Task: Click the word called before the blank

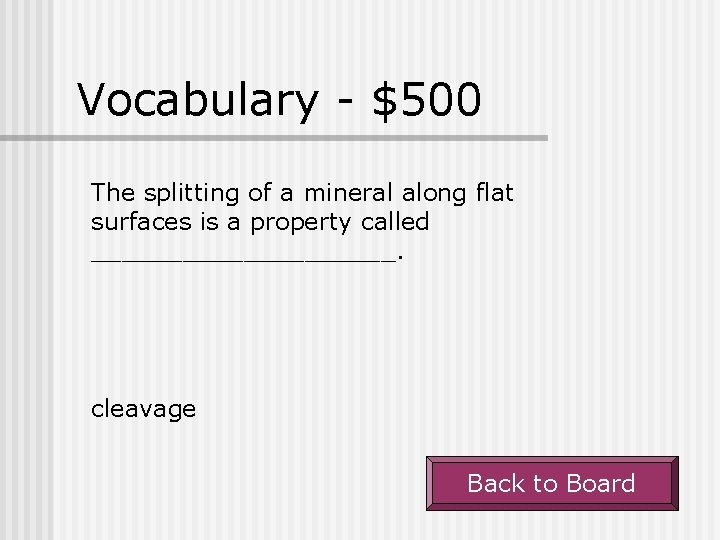Action: click(395, 221)
